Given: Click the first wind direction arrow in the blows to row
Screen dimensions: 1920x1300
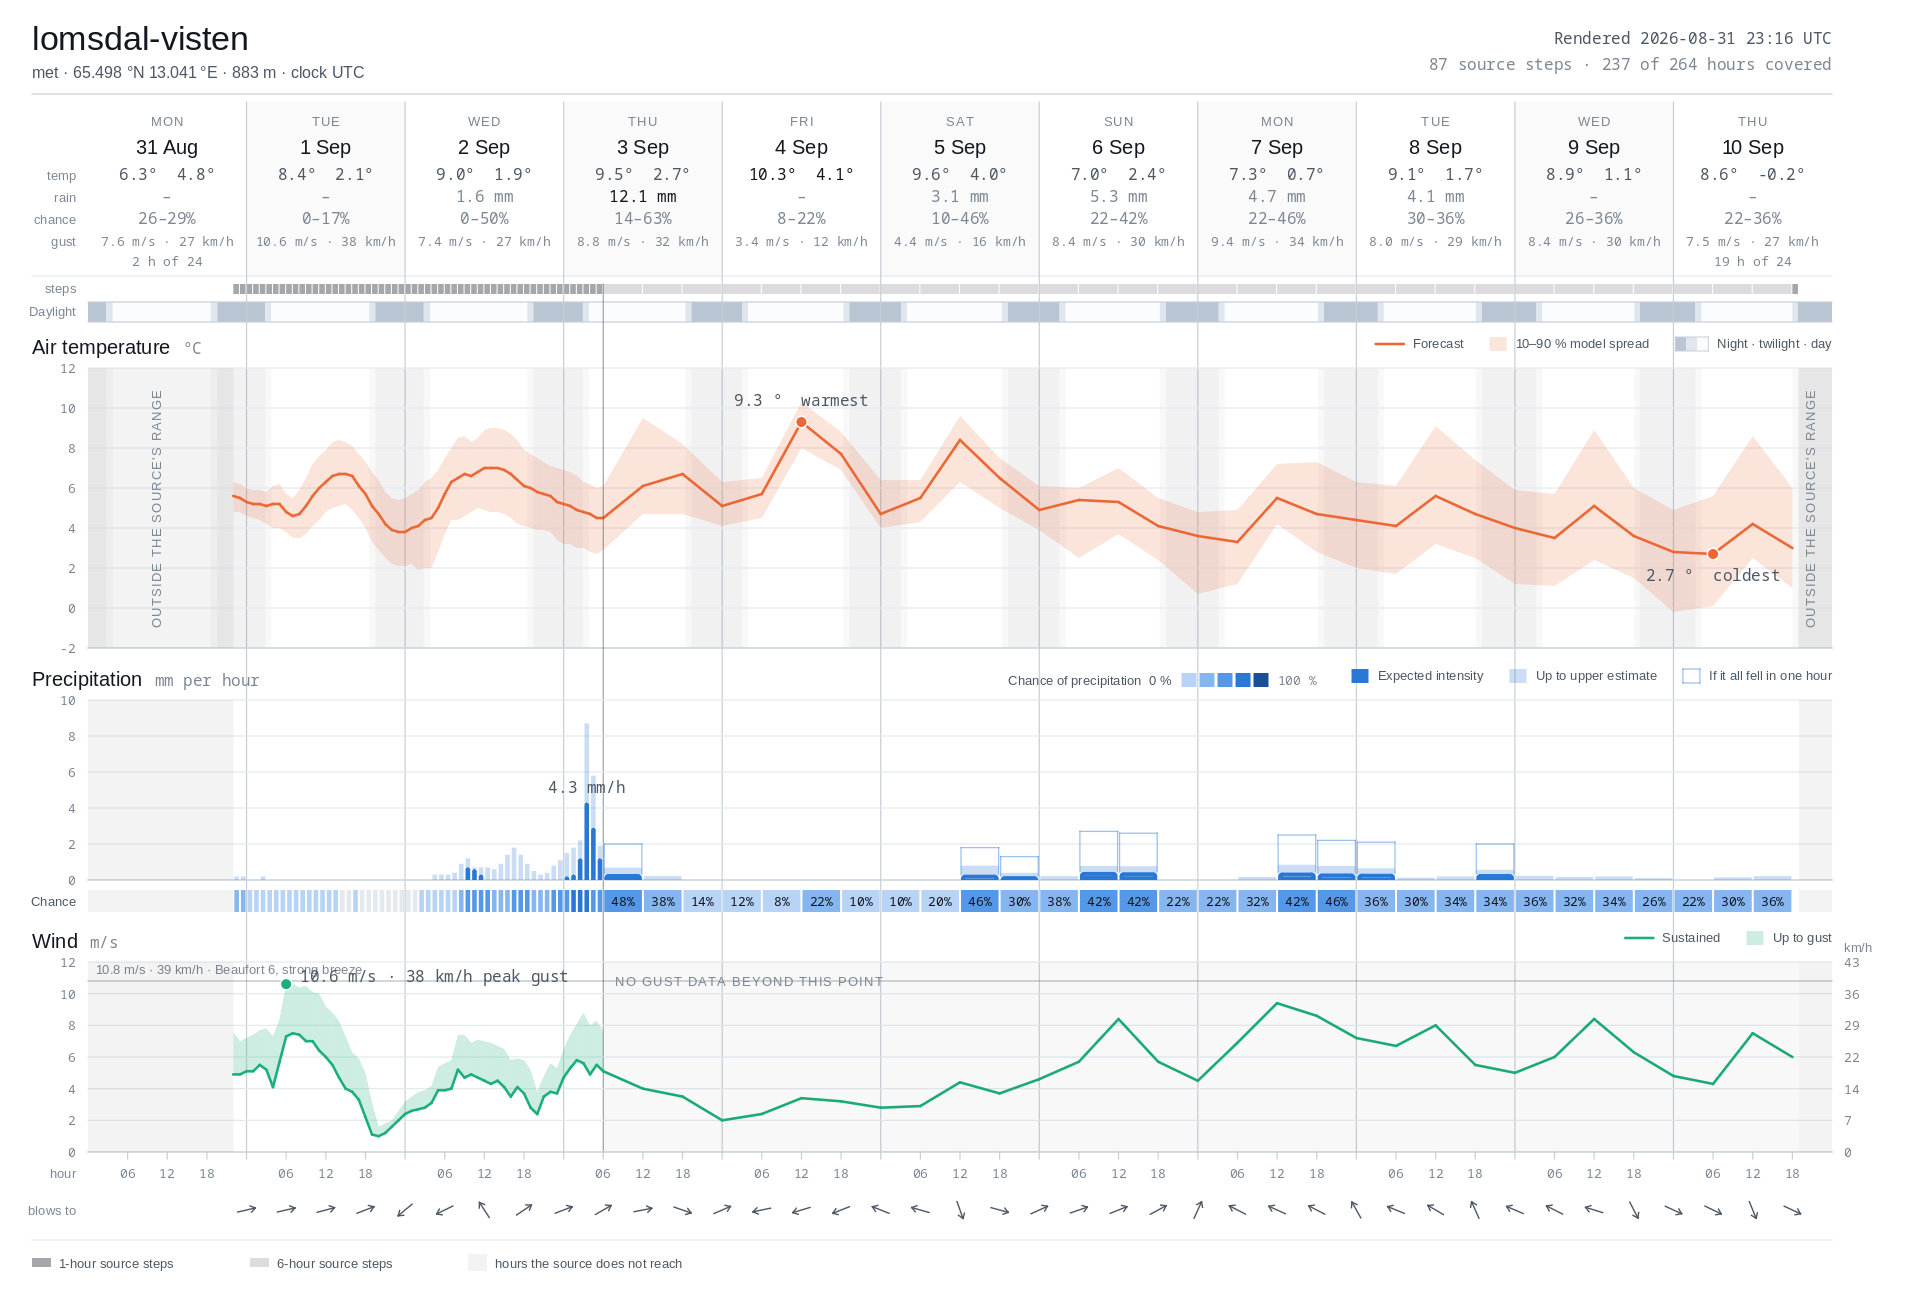Looking at the screenshot, I should pyautogui.click(x=247, y=1210).
